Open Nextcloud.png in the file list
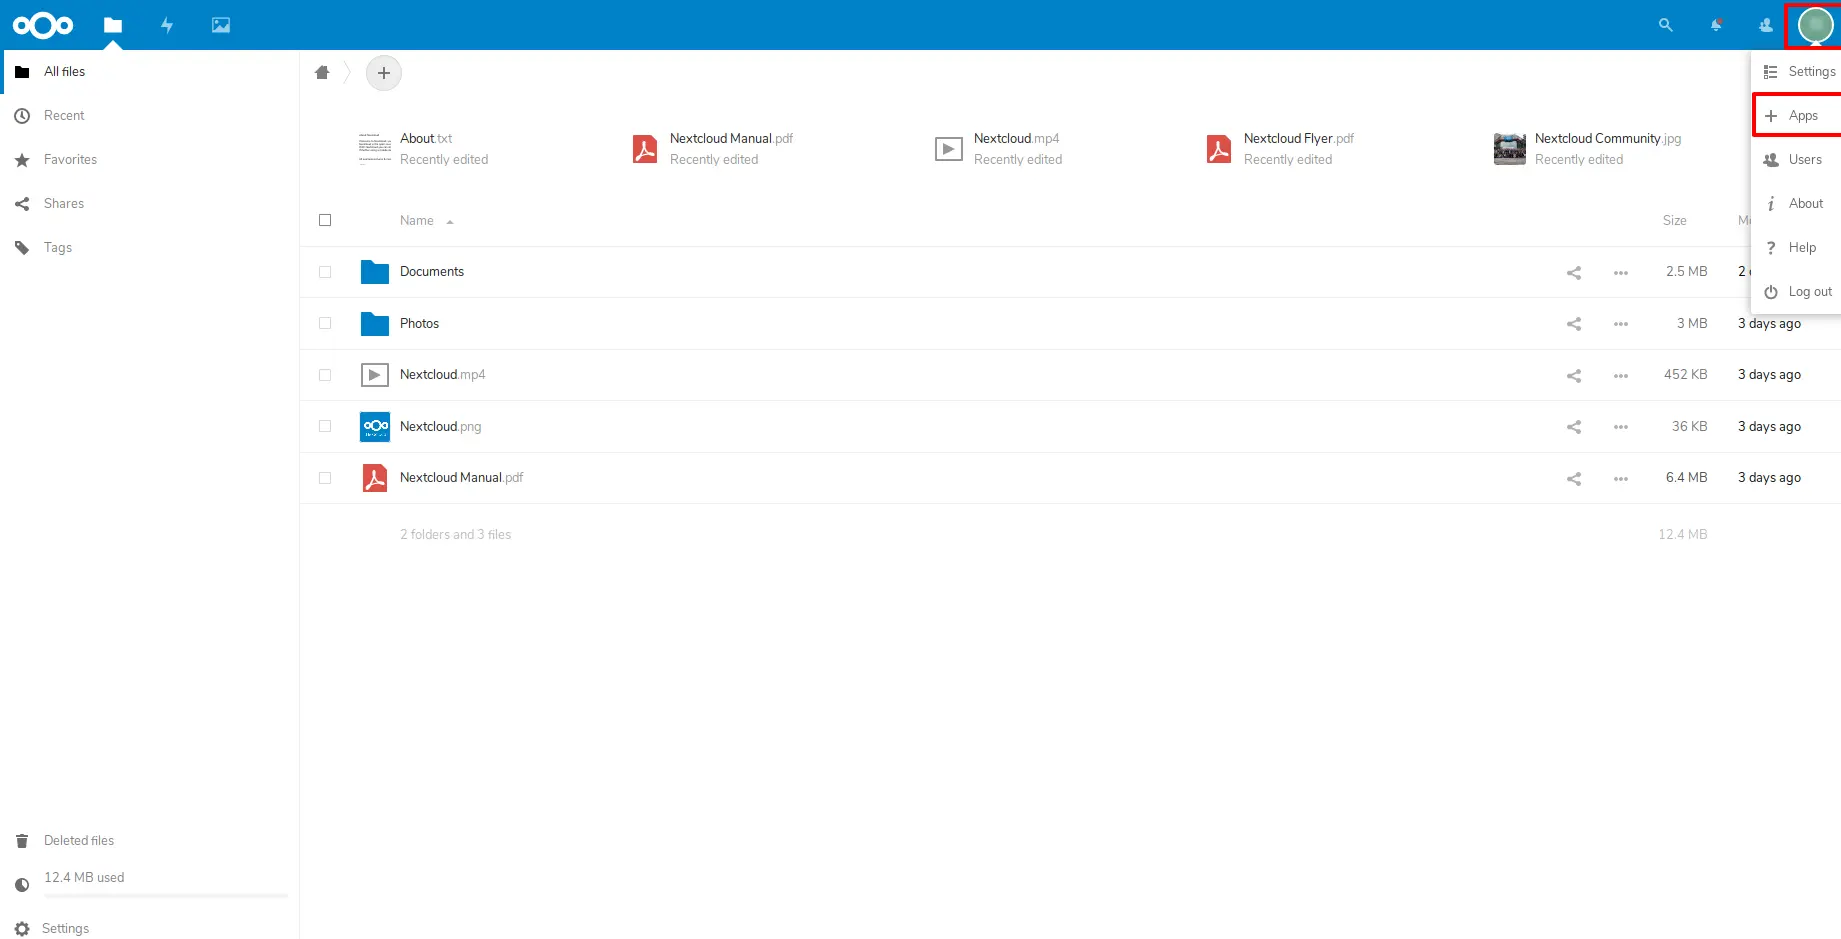1841x939 pixels. [440, 427]
